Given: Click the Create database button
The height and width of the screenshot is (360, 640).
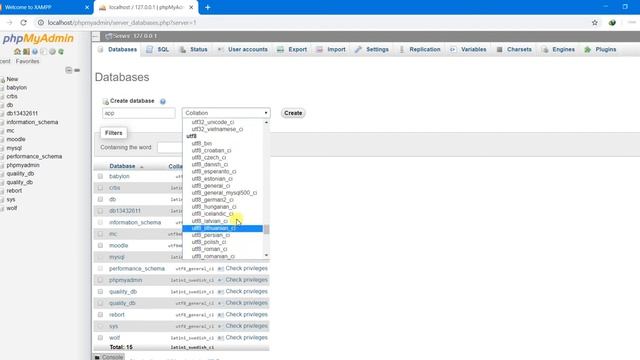Looking at the screenshot, I should 293,113.
